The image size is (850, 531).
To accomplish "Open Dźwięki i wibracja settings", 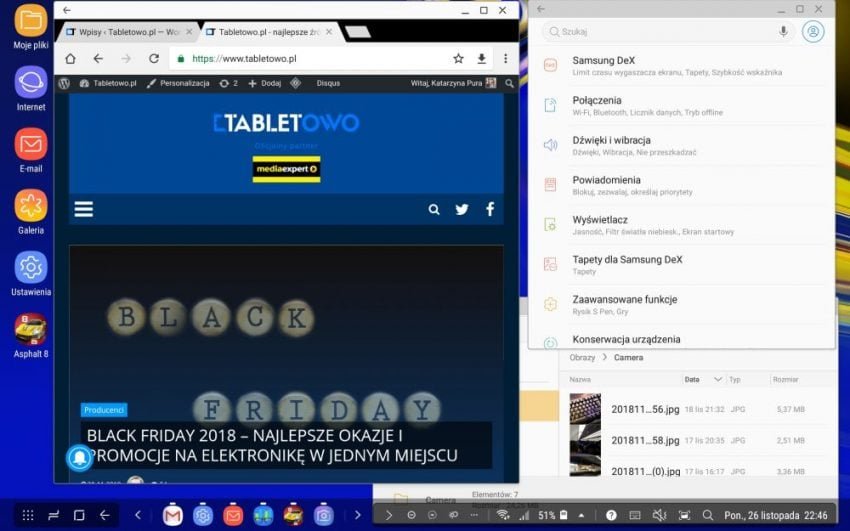I will pyautogui.click(x=681, y=145).
